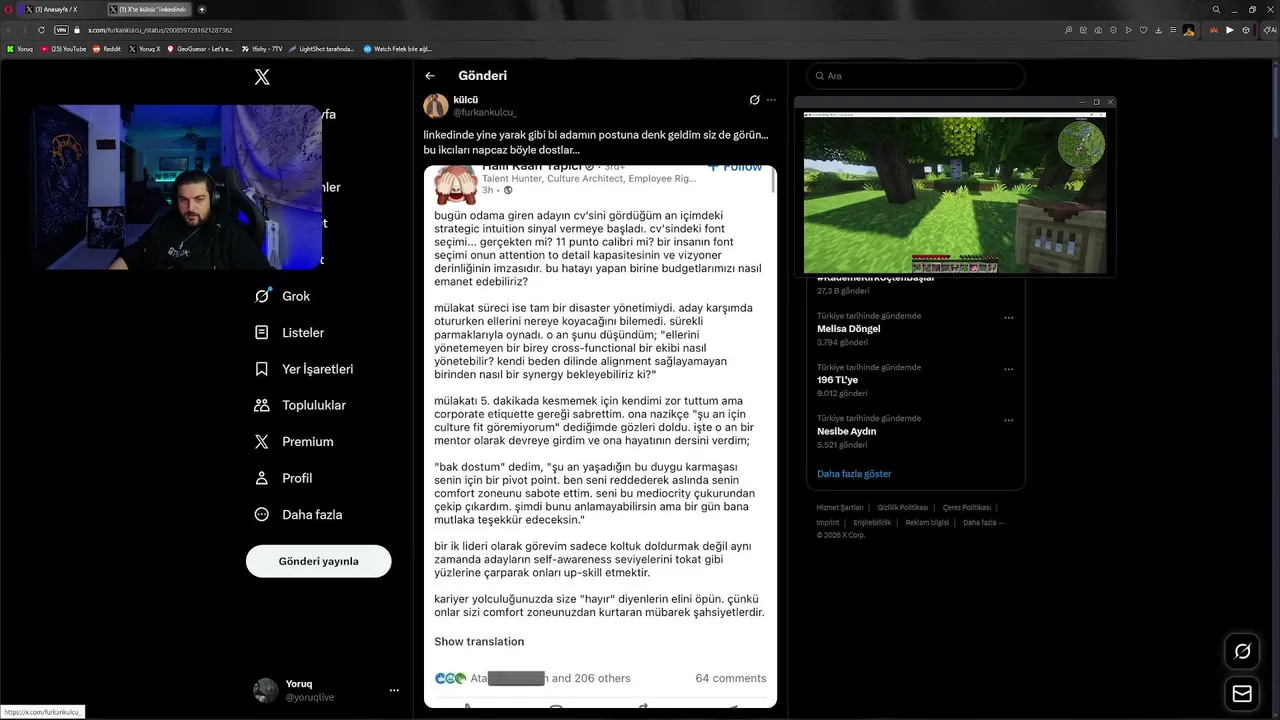This screenshot has width=1280, height=720.
Task: Open the Hizmet Şartları footer link
Action: 840,507
